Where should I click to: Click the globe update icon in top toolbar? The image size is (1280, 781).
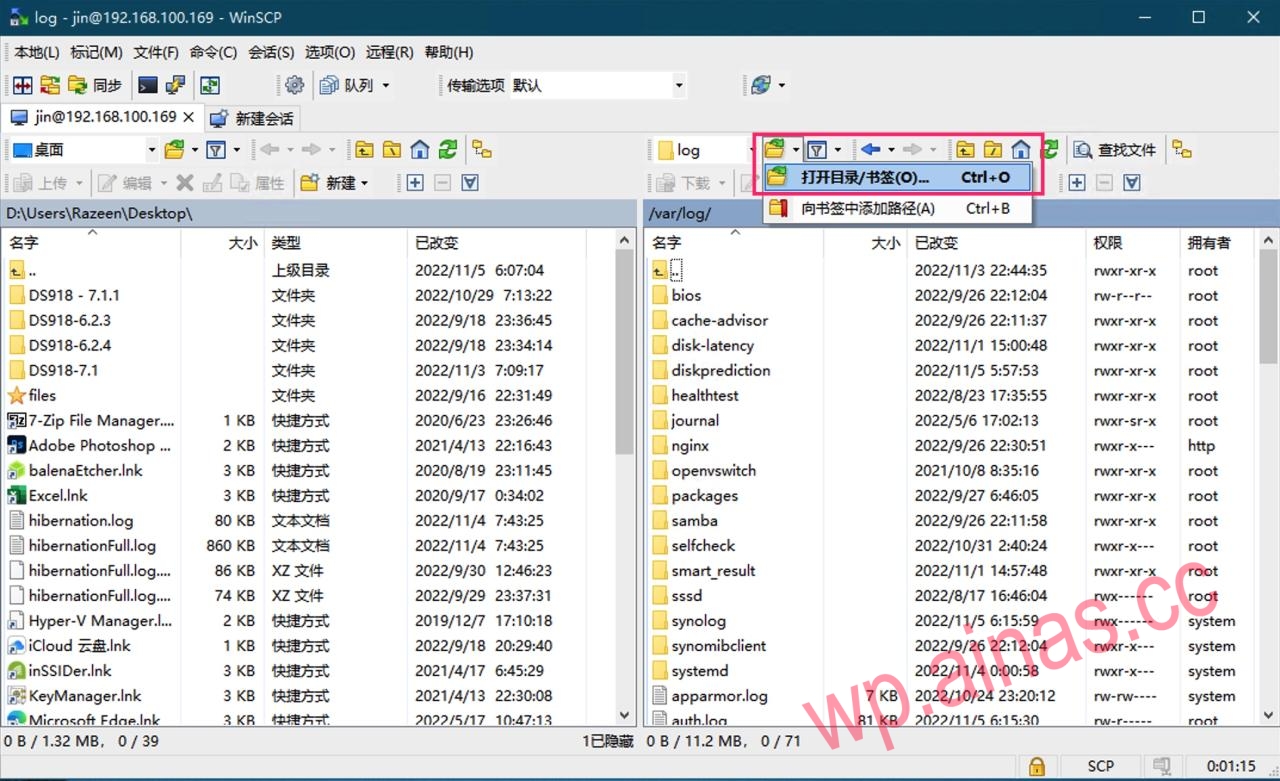(x=761, y=85)
